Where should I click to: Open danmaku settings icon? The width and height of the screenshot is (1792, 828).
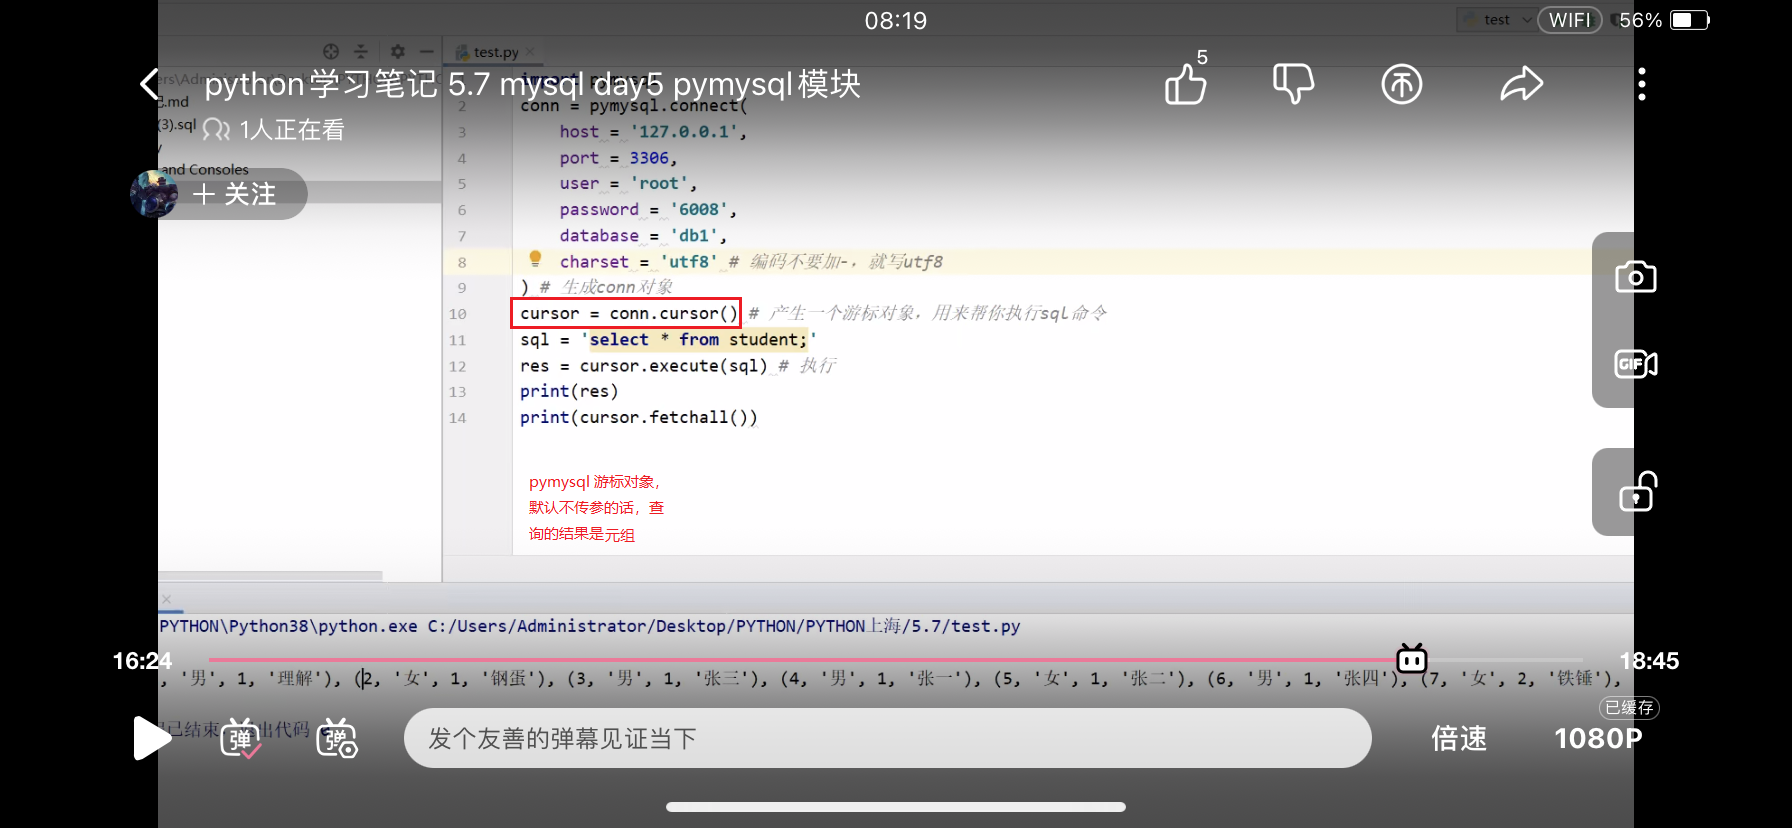(x=337, y=738)
